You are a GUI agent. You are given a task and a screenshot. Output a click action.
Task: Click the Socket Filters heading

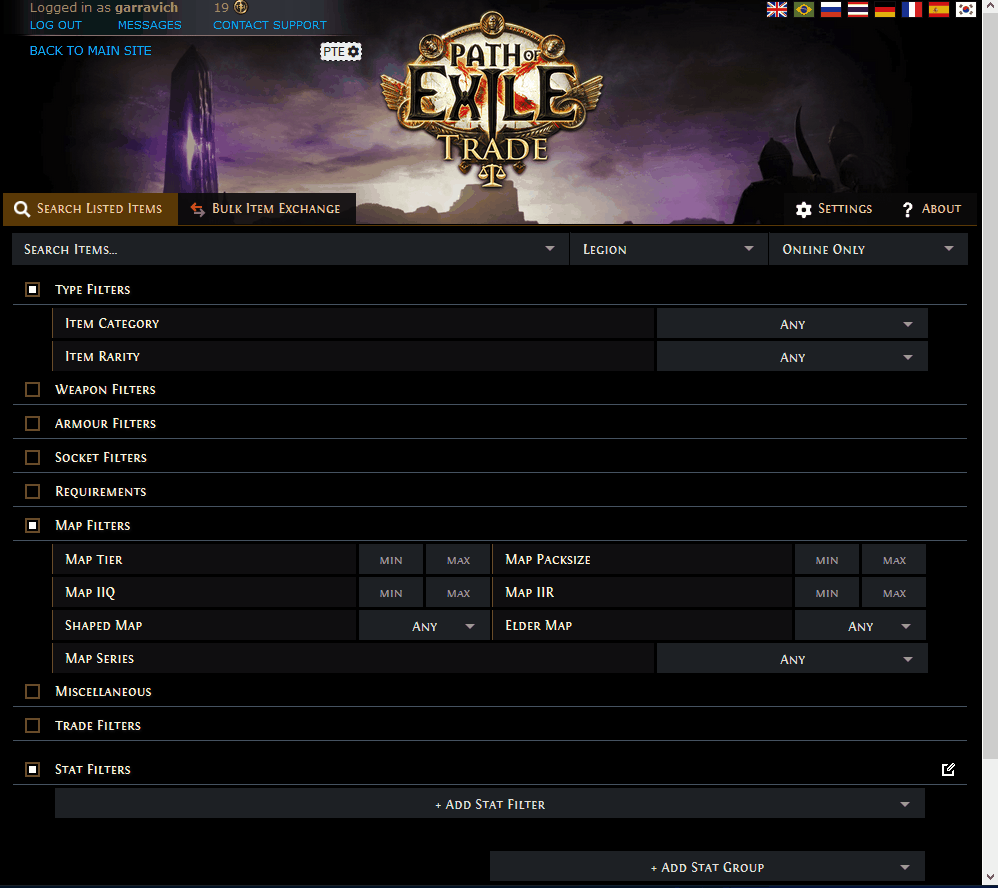pyautogui.click(x=101, y=458)
